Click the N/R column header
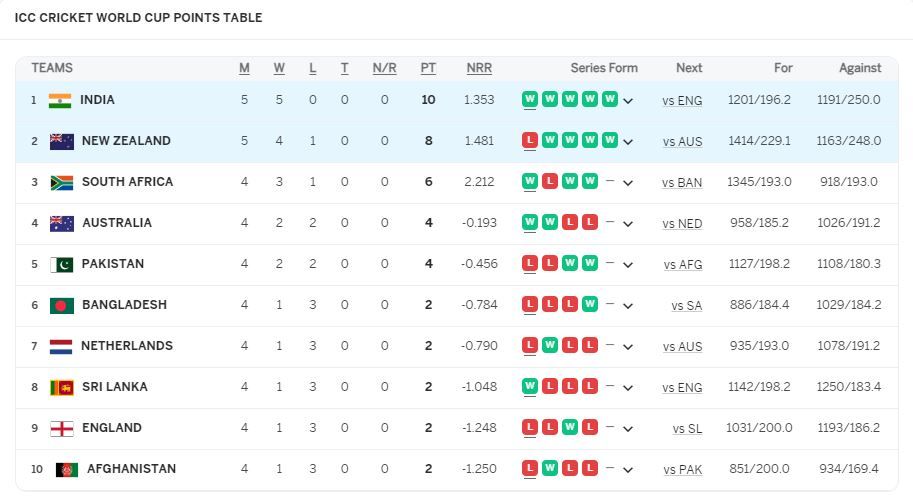 384,68
